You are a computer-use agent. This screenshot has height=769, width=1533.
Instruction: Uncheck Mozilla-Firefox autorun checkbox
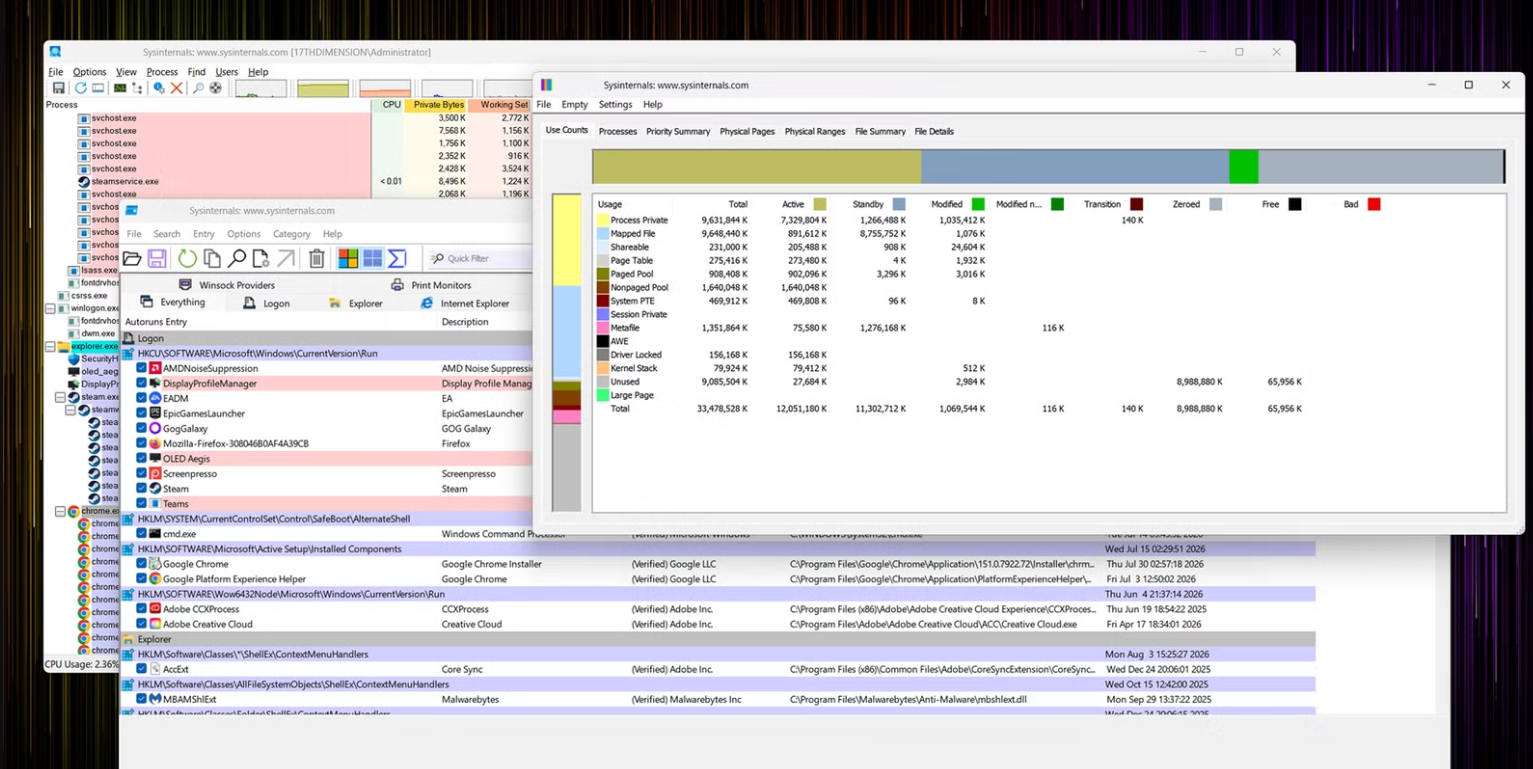[x=141, y=443]
